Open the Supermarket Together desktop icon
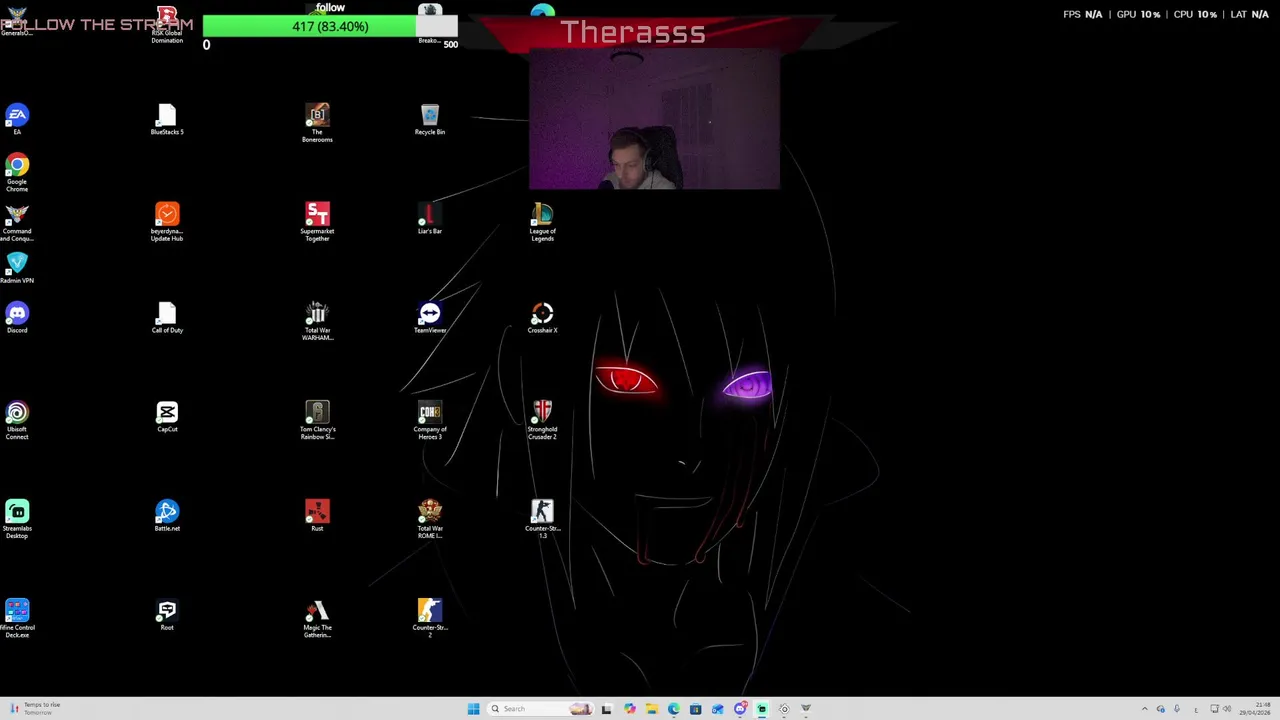 click(317, 222)
